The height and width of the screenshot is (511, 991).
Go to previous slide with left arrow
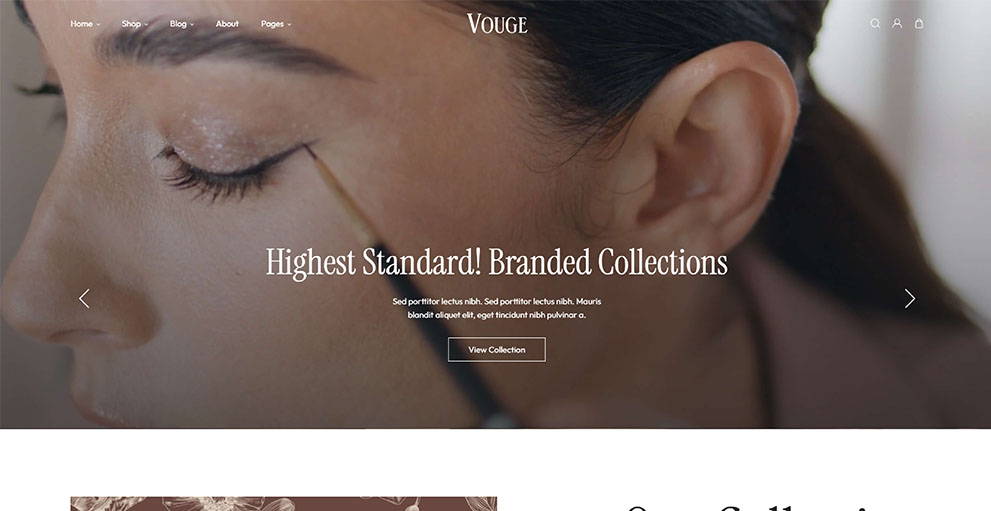pos(84,298)
